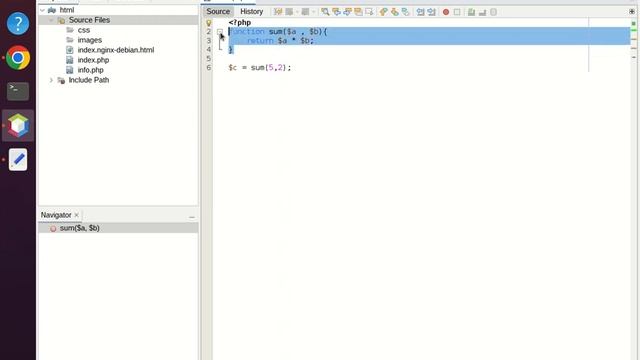This screenshot has width=640, height=360.
Task: Select the html project root
Action: click(x=67, y=10)
